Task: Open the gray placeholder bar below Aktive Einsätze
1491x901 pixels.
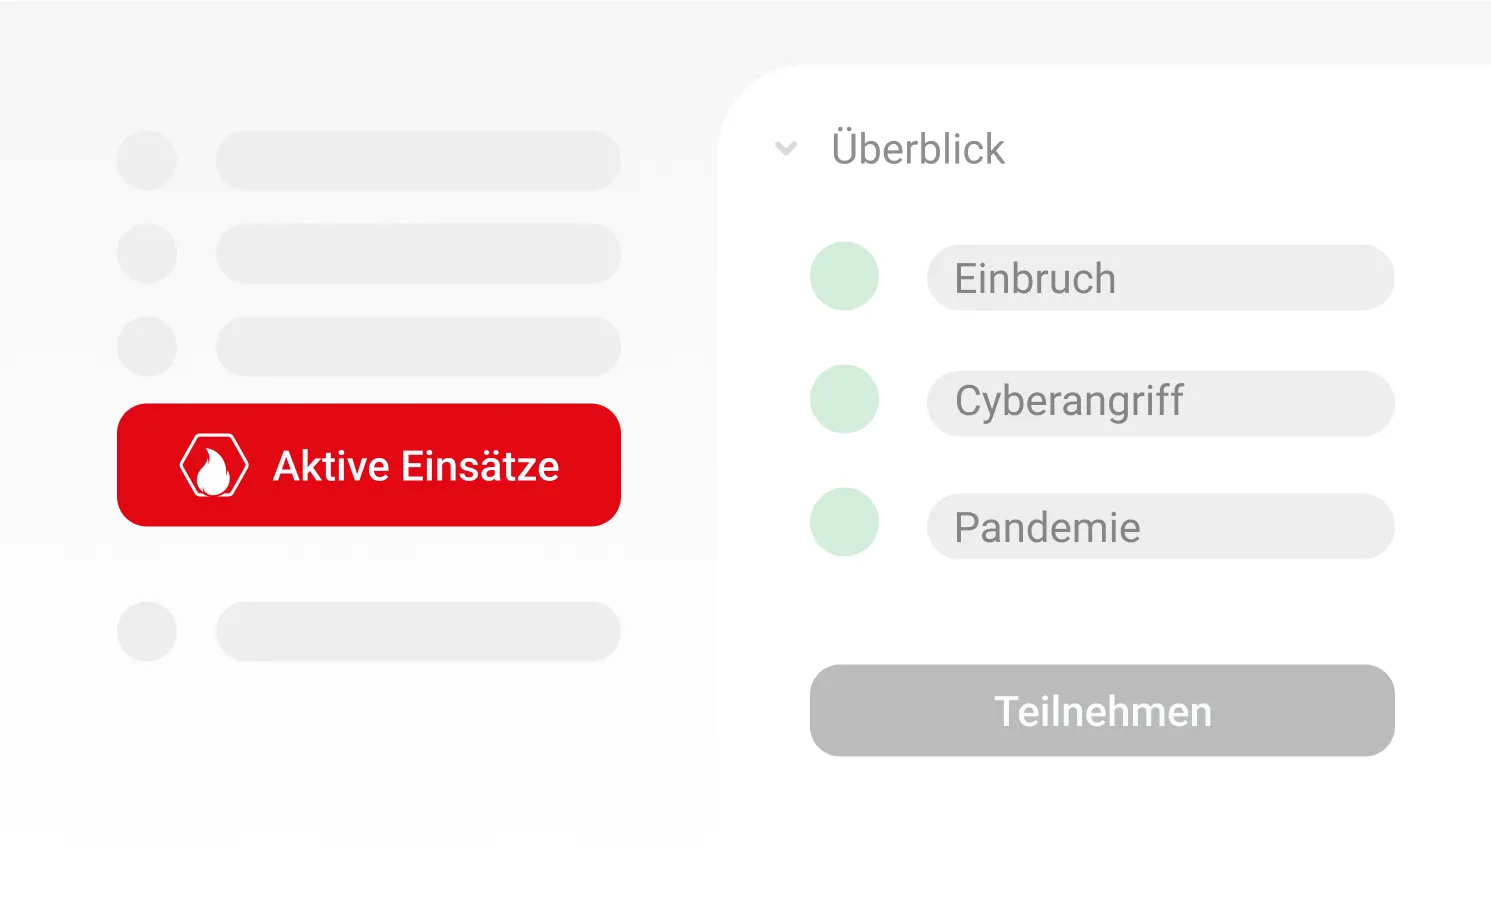Action: (418, 631)
